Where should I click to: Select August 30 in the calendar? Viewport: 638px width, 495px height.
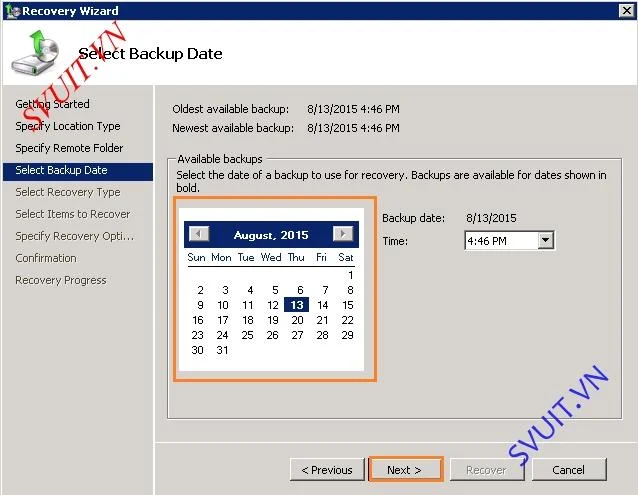197,350
